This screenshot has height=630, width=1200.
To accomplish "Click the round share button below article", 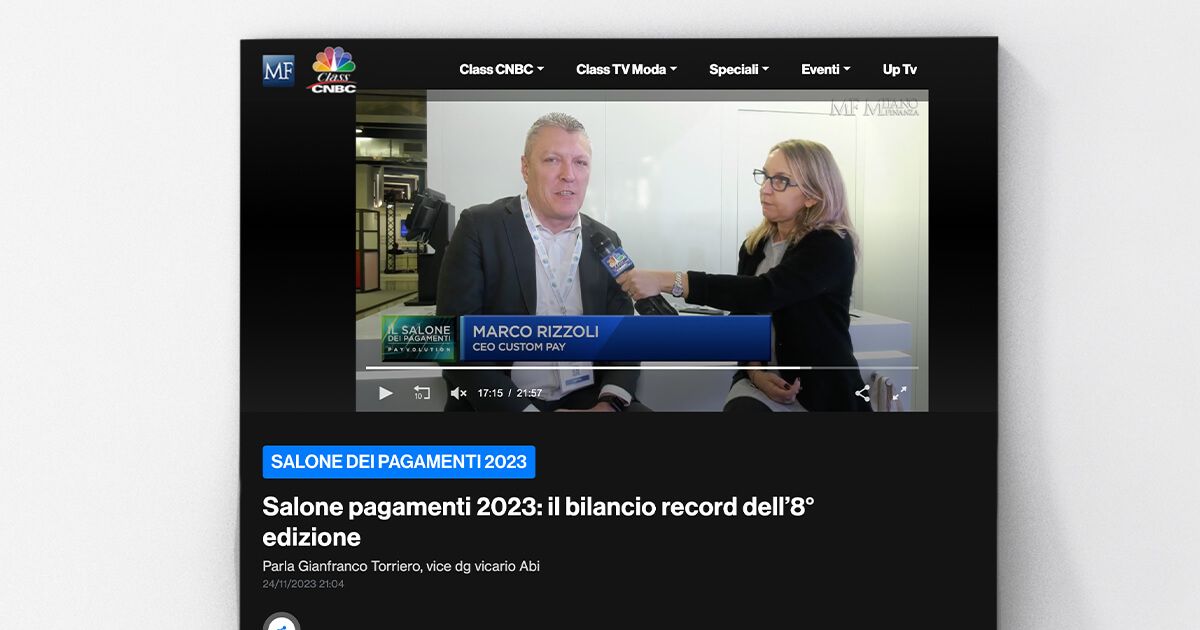I will pyautogui.click(x=281, y=622).
